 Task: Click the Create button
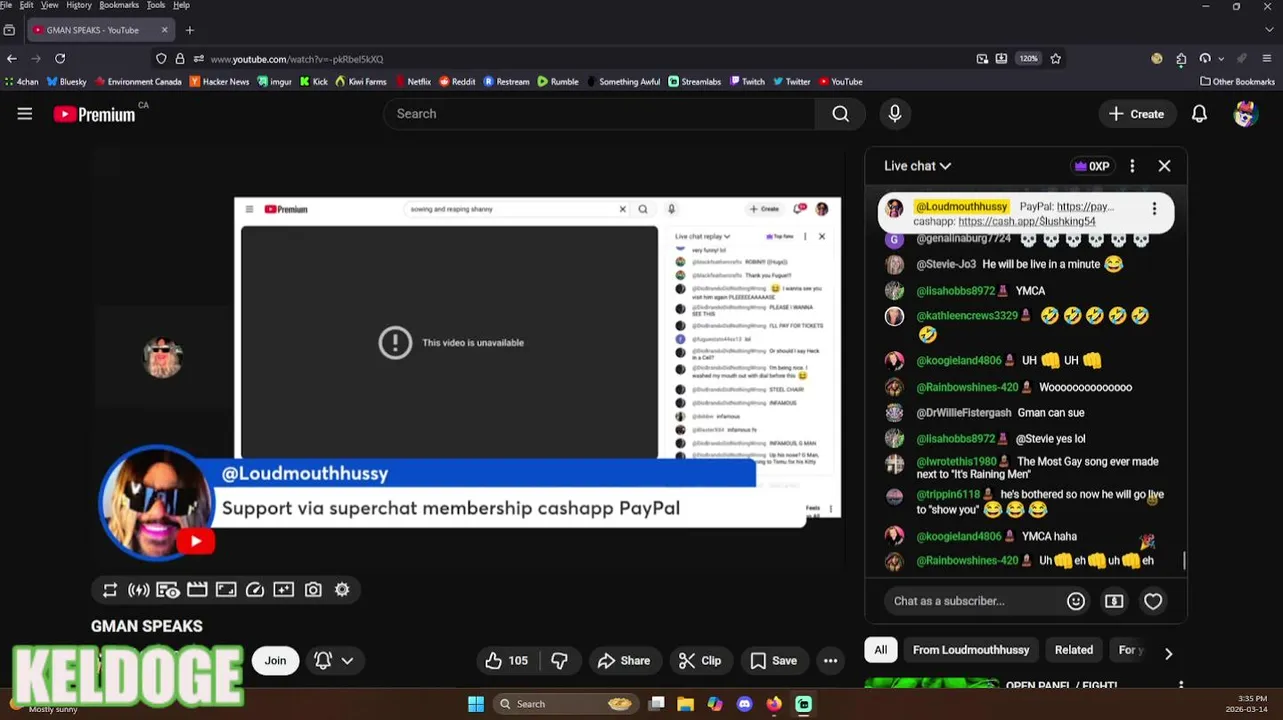point(1136,114)
